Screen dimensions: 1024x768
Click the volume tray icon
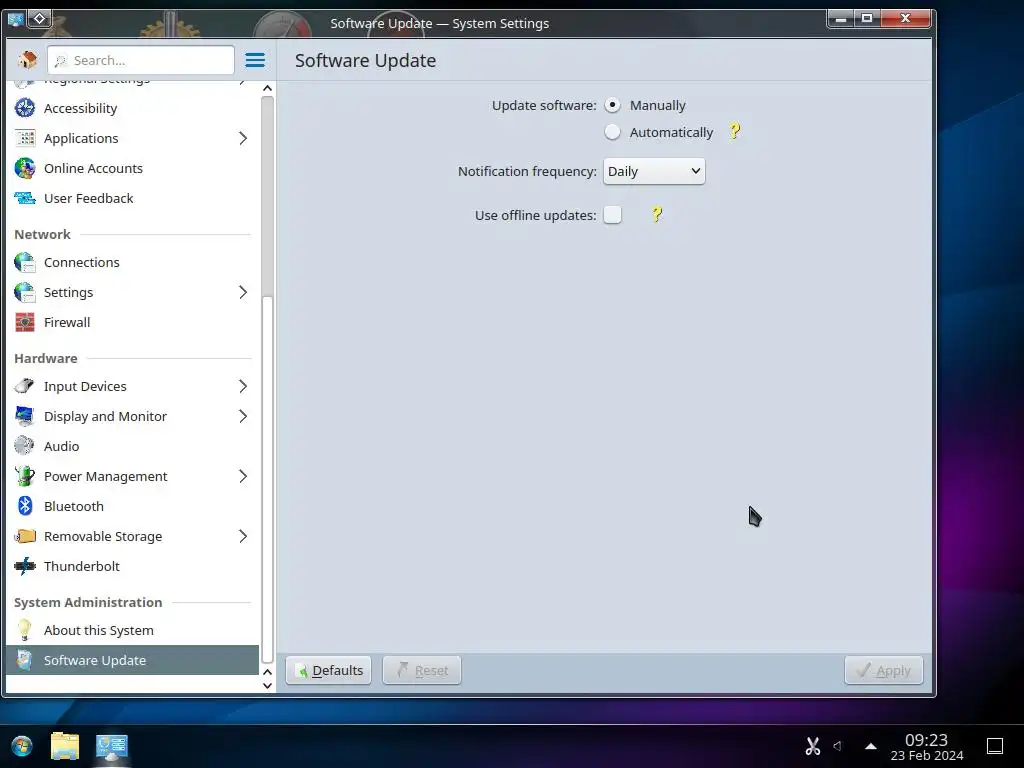(838, 746)
